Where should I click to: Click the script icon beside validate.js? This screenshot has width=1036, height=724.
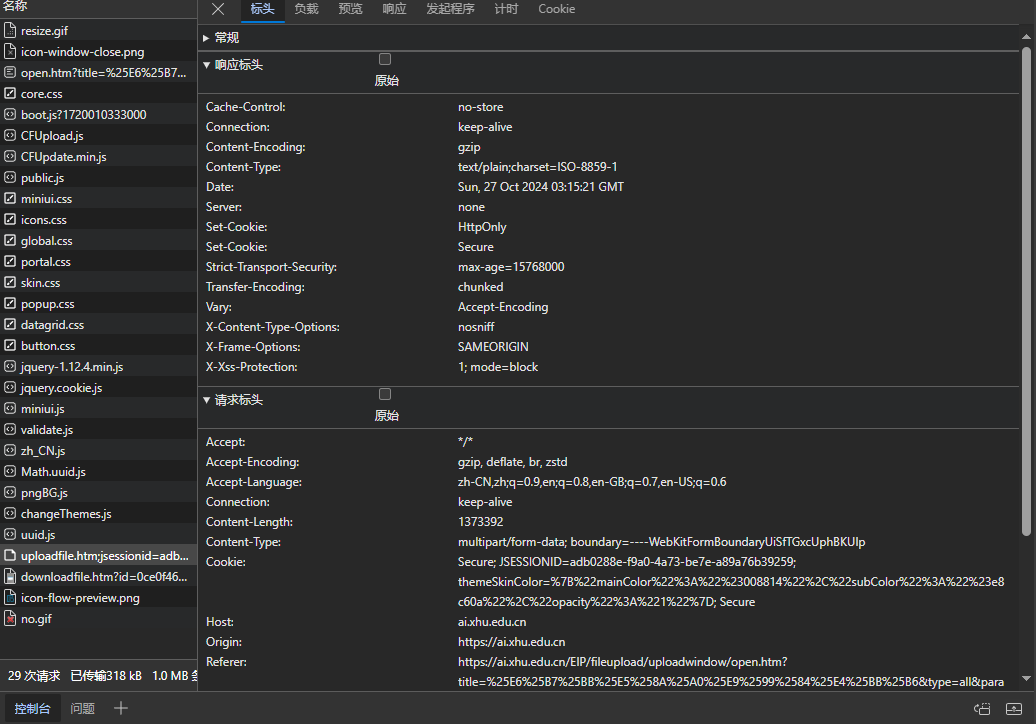click(x=10, y=429)
